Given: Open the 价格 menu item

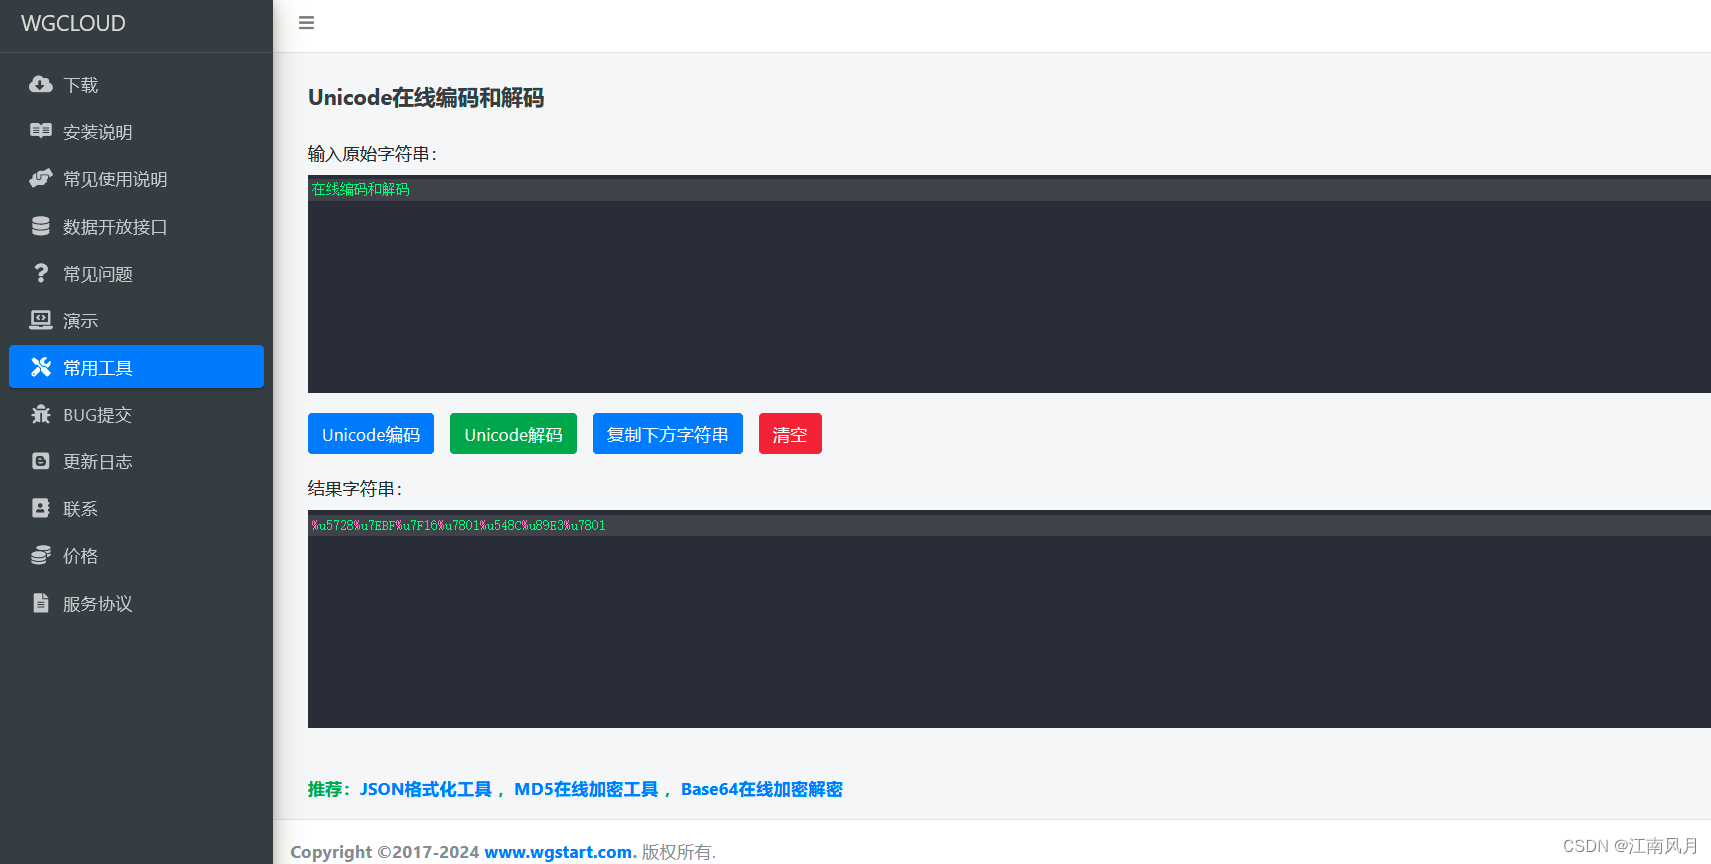Looking at the screenshot, I should 136,555.
